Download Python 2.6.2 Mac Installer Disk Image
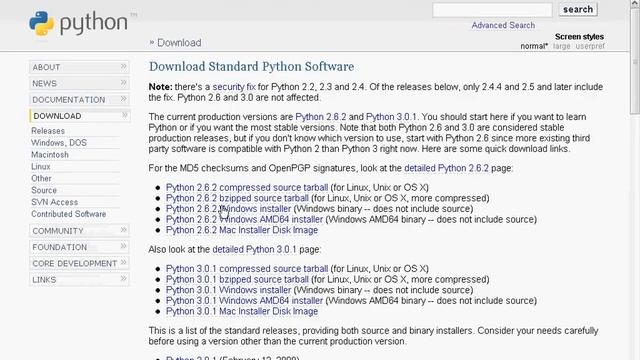Screen dimensions: 640x360 pyautogui.click(x=242, y=230)
